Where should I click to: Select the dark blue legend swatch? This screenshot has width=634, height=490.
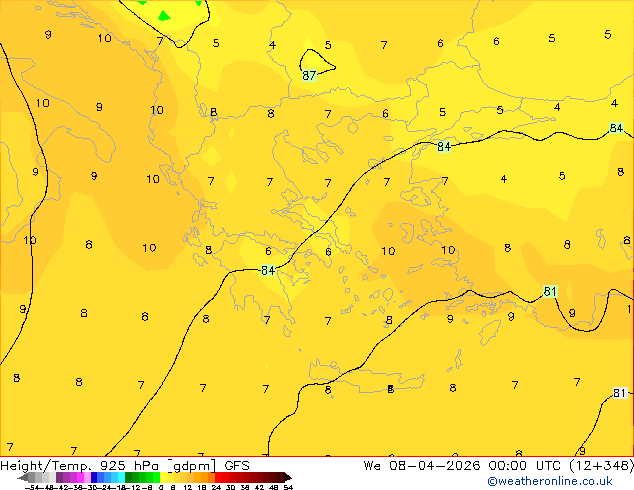(x=94, y=477)
